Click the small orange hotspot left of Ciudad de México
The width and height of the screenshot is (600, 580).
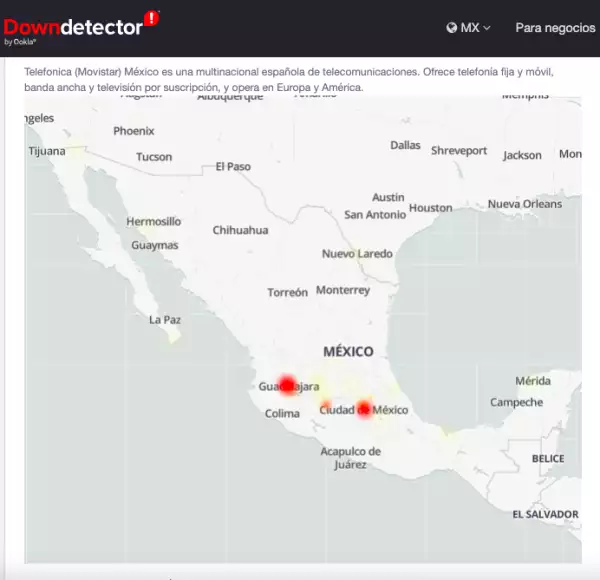coord(326,405)
